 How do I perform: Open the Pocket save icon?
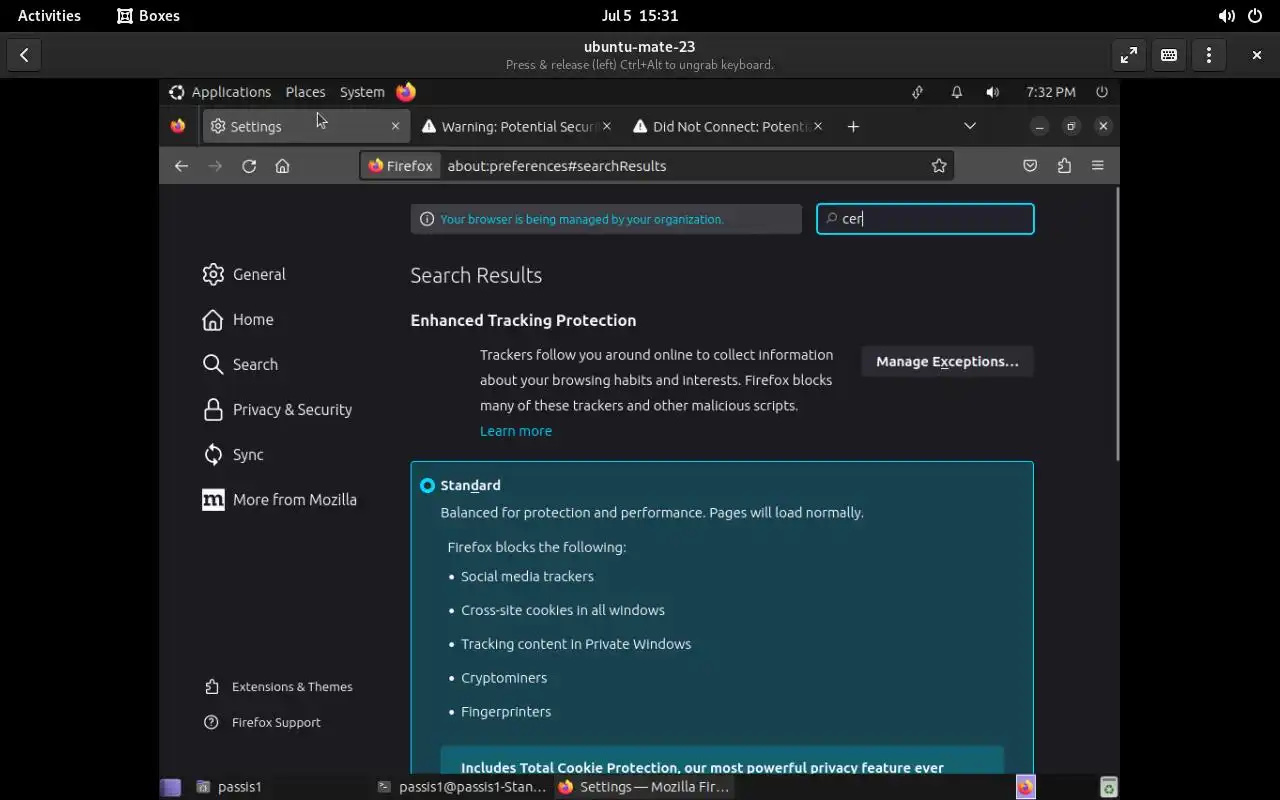[x=1030, y=166]
